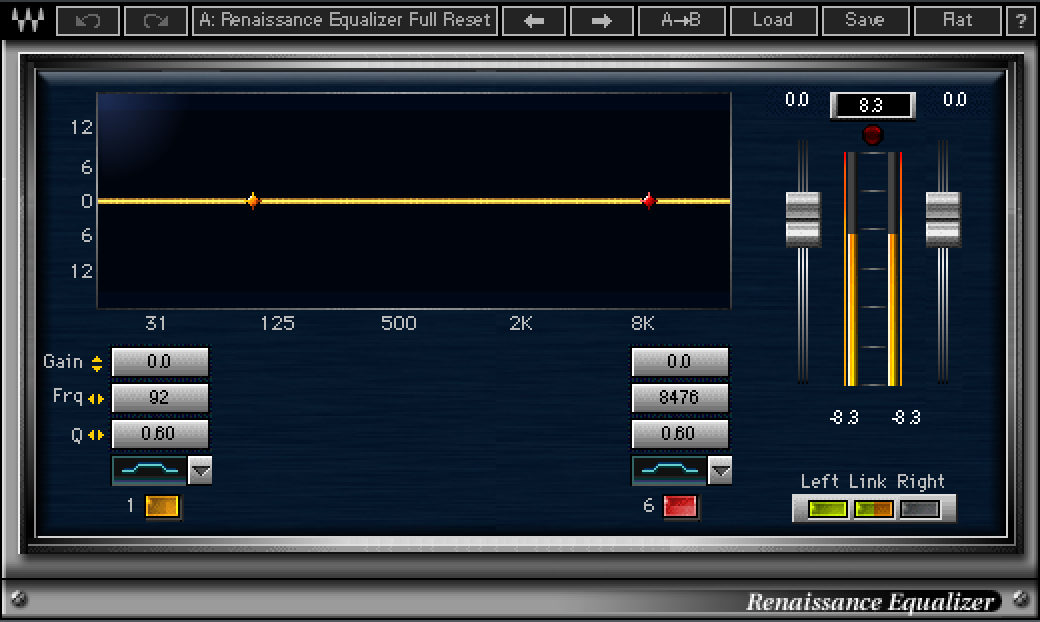Screen dimensions: 1040x622
Task: Toggle band 6 red on/off button
Action: (681, 507)
